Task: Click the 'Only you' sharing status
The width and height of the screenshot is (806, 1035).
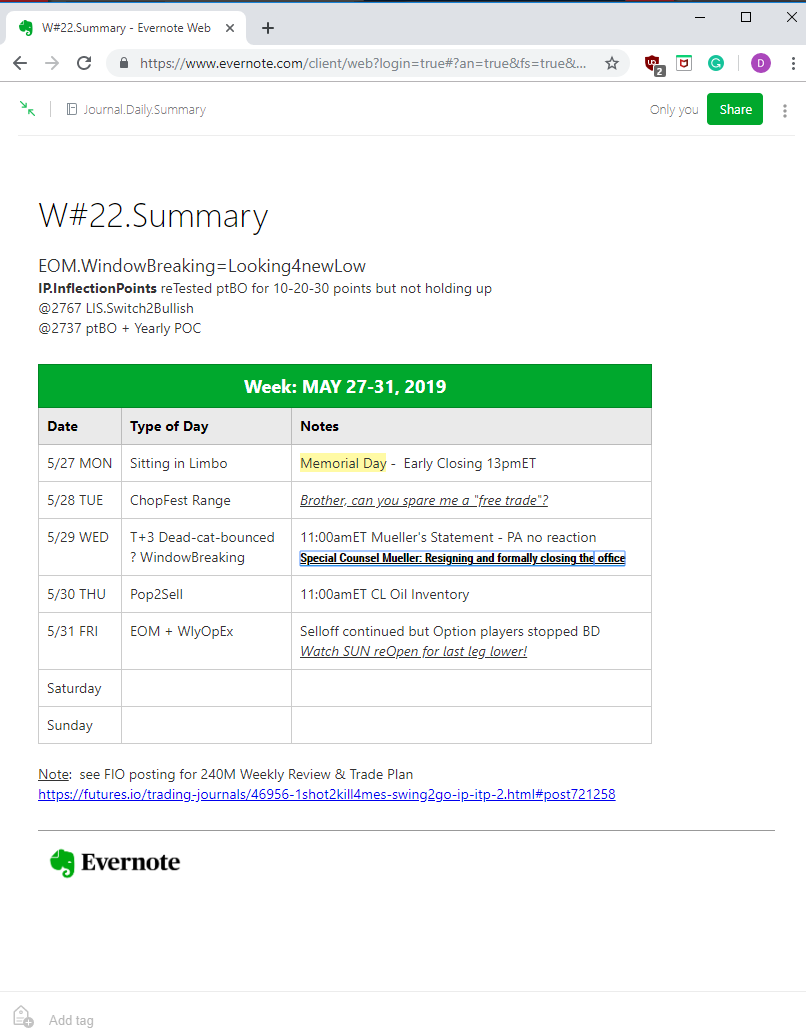Action: (673, 110)
